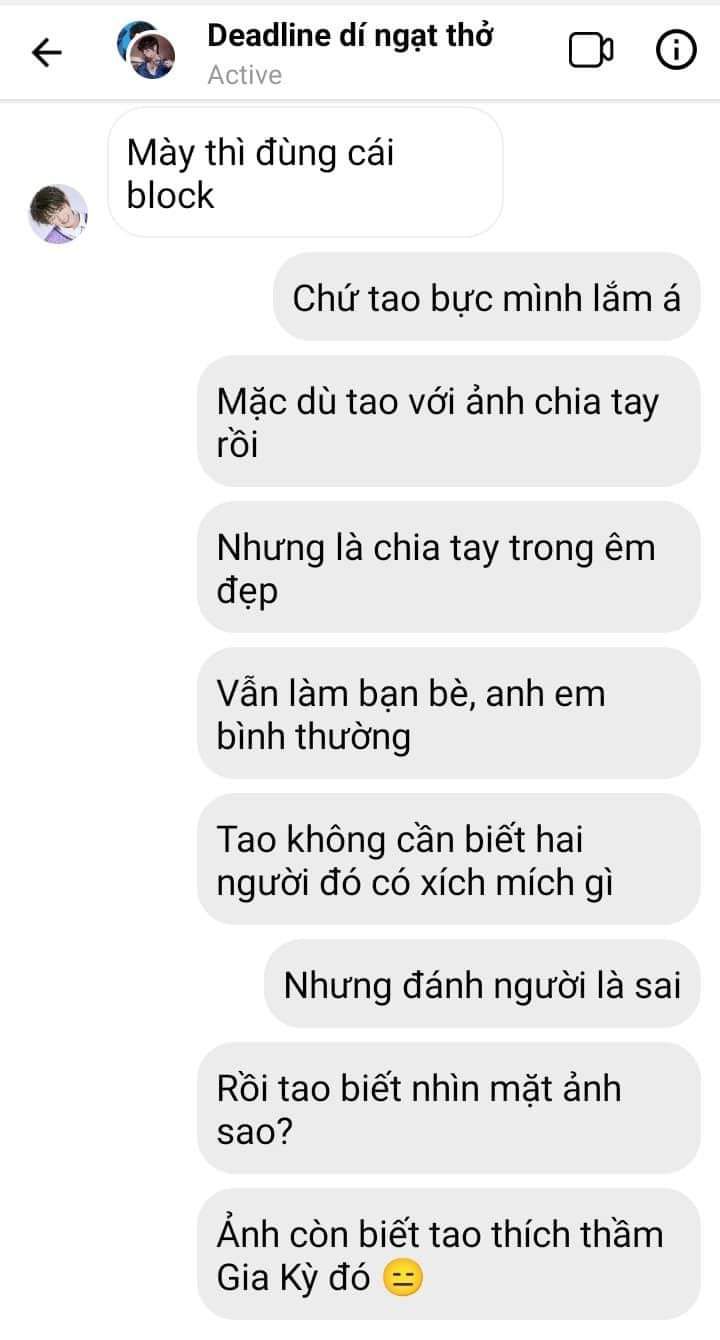Screen dimensions: 720x1340
Task: Select message 'Vẫn làm bạn bè, anh em bình thường'
Action: pyautogui.click(x=449, y=713)
